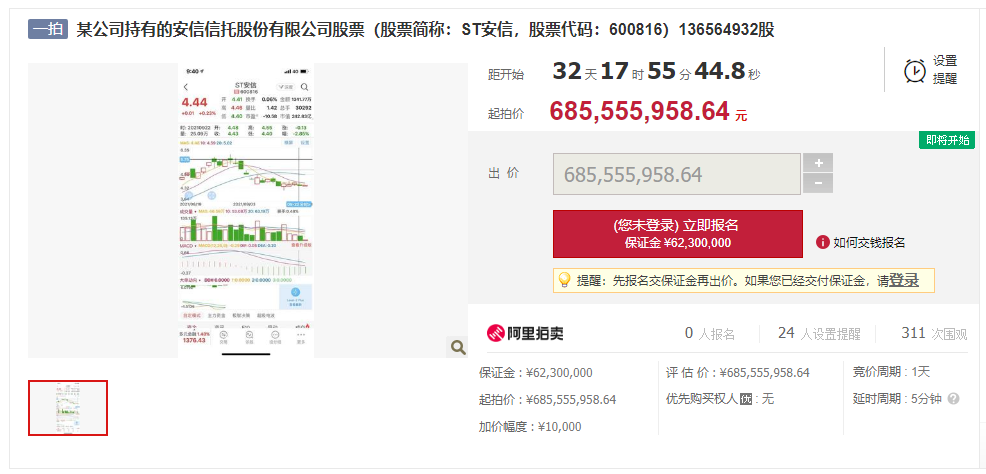Click the red info icon beside 如何交钱报名

pyautogui.click(x=823, y=242)
